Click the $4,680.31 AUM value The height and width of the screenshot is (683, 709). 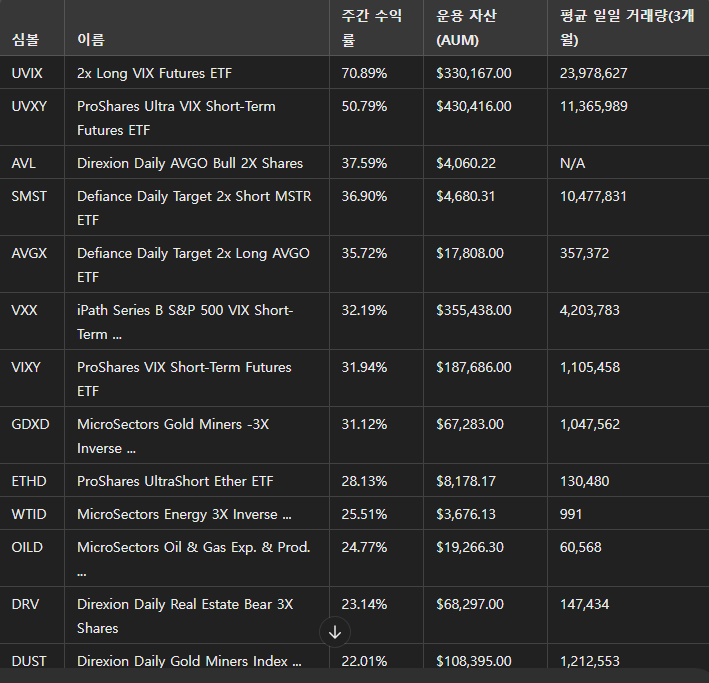[x=466, y=196]
